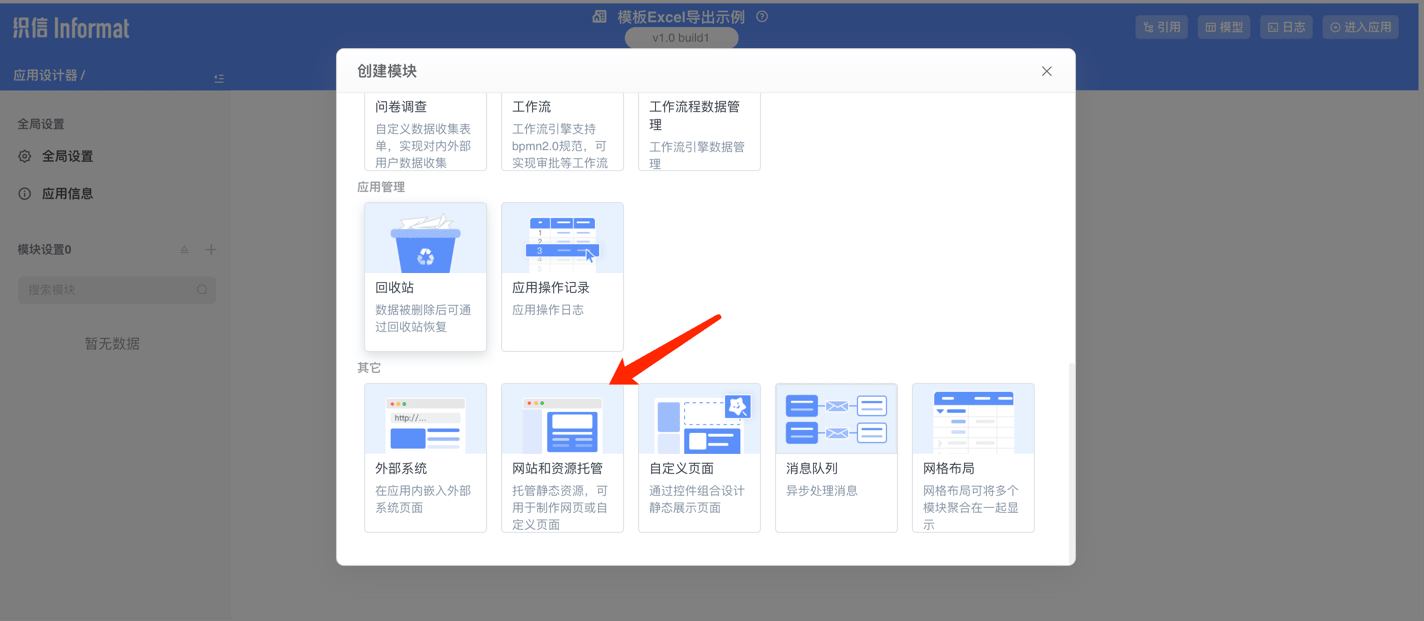Click the 识信 Informat logo

(70, 27)
